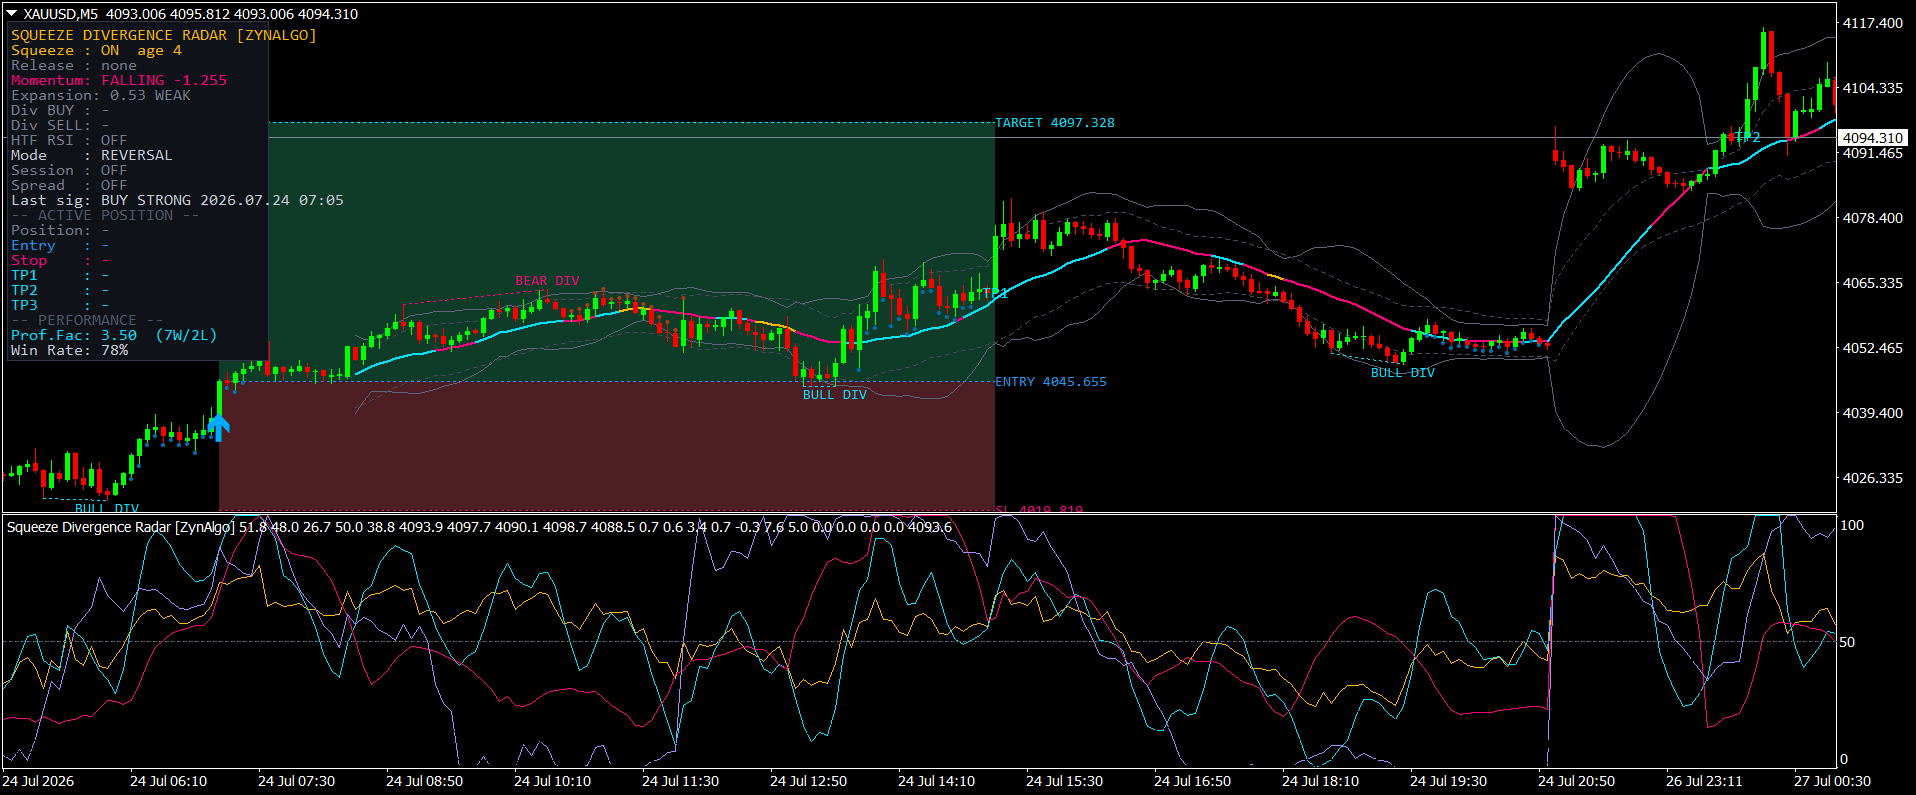Image resolution: width=1916 pixels, height=795 pixels.
Task: Click price scale value 4026.335
Action: 1873,478
